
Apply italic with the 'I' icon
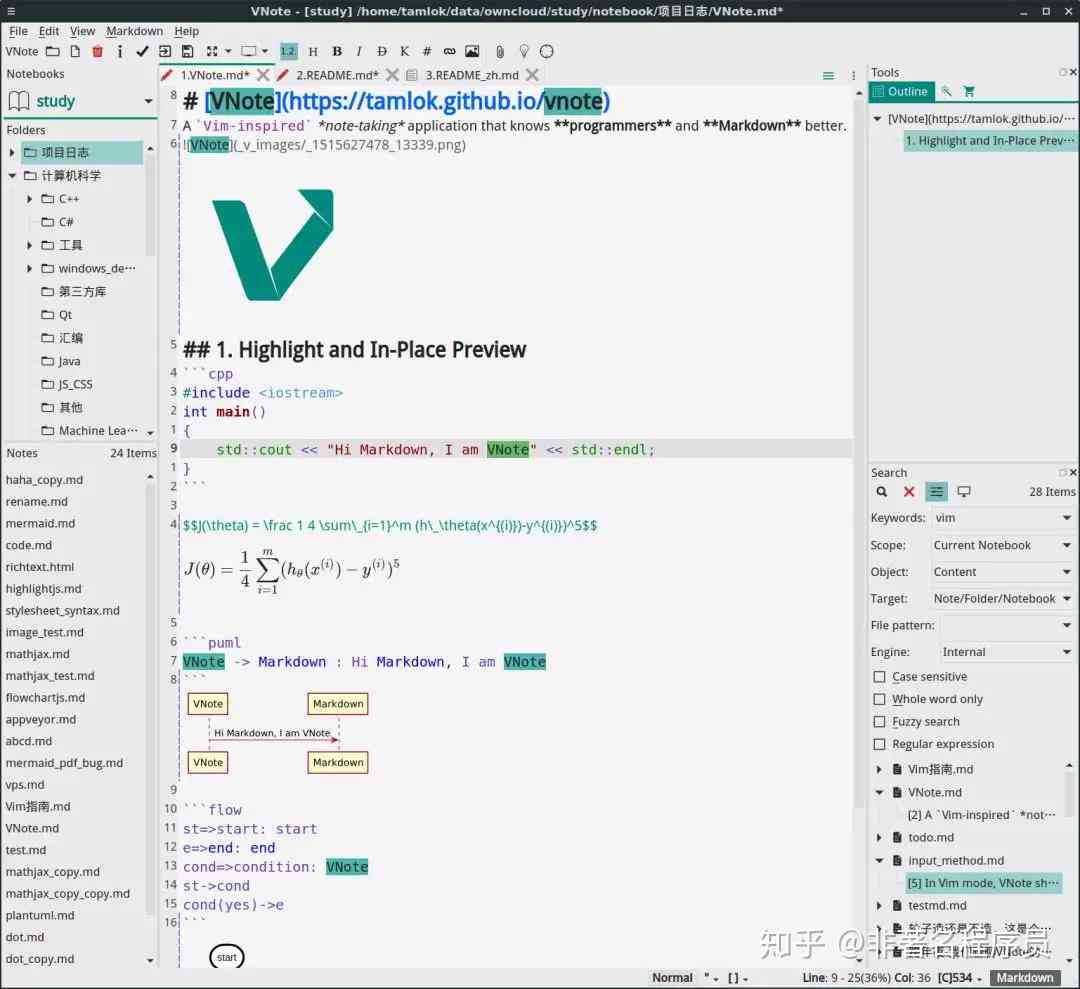point(359,51)
